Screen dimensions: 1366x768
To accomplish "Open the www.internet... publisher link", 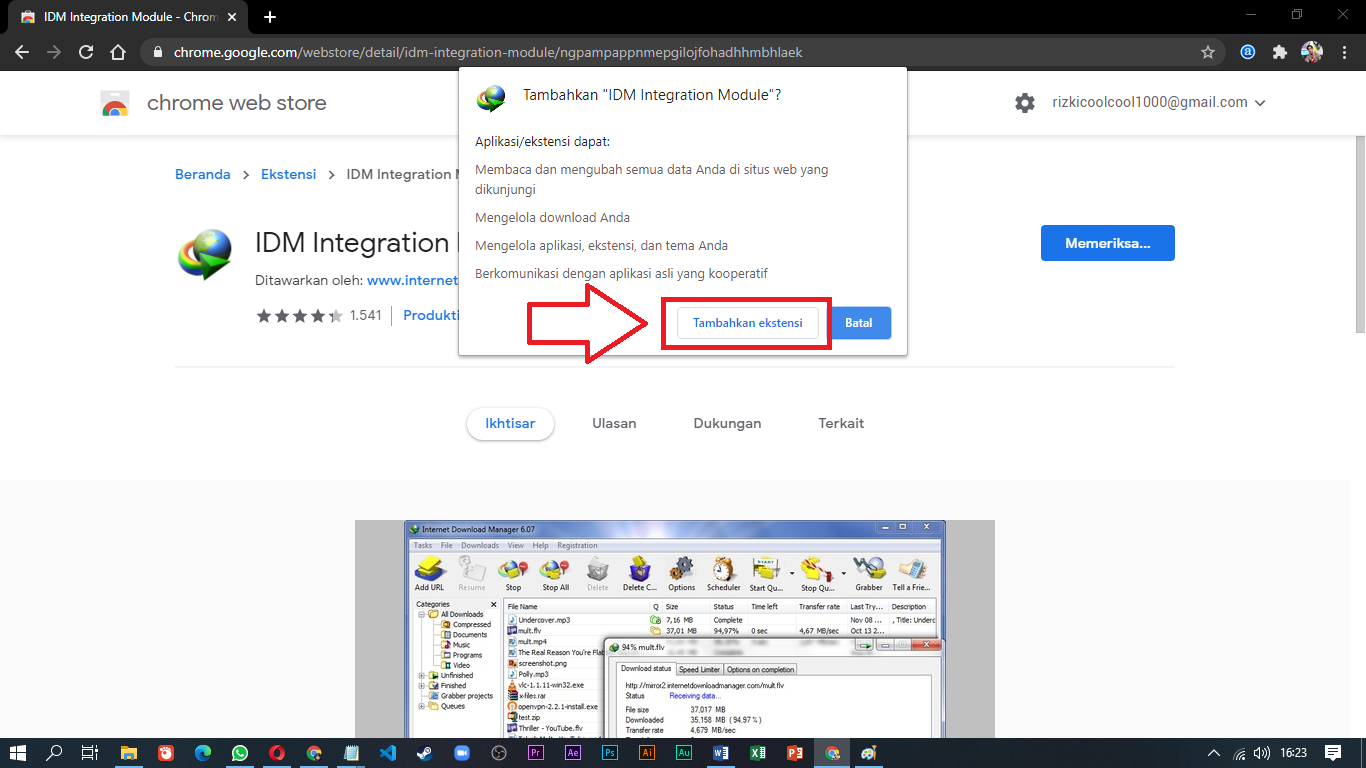I will click(x=412, y=281).
